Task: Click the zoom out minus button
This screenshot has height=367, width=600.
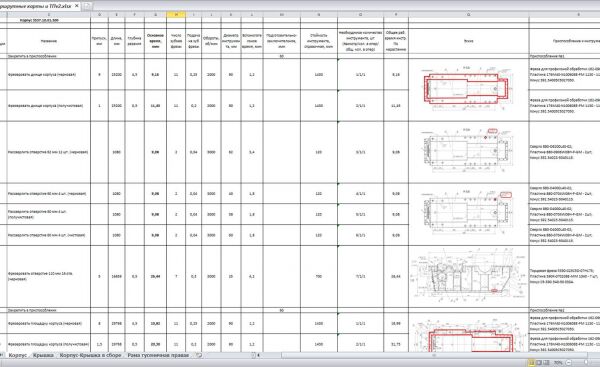Action: 568,362
